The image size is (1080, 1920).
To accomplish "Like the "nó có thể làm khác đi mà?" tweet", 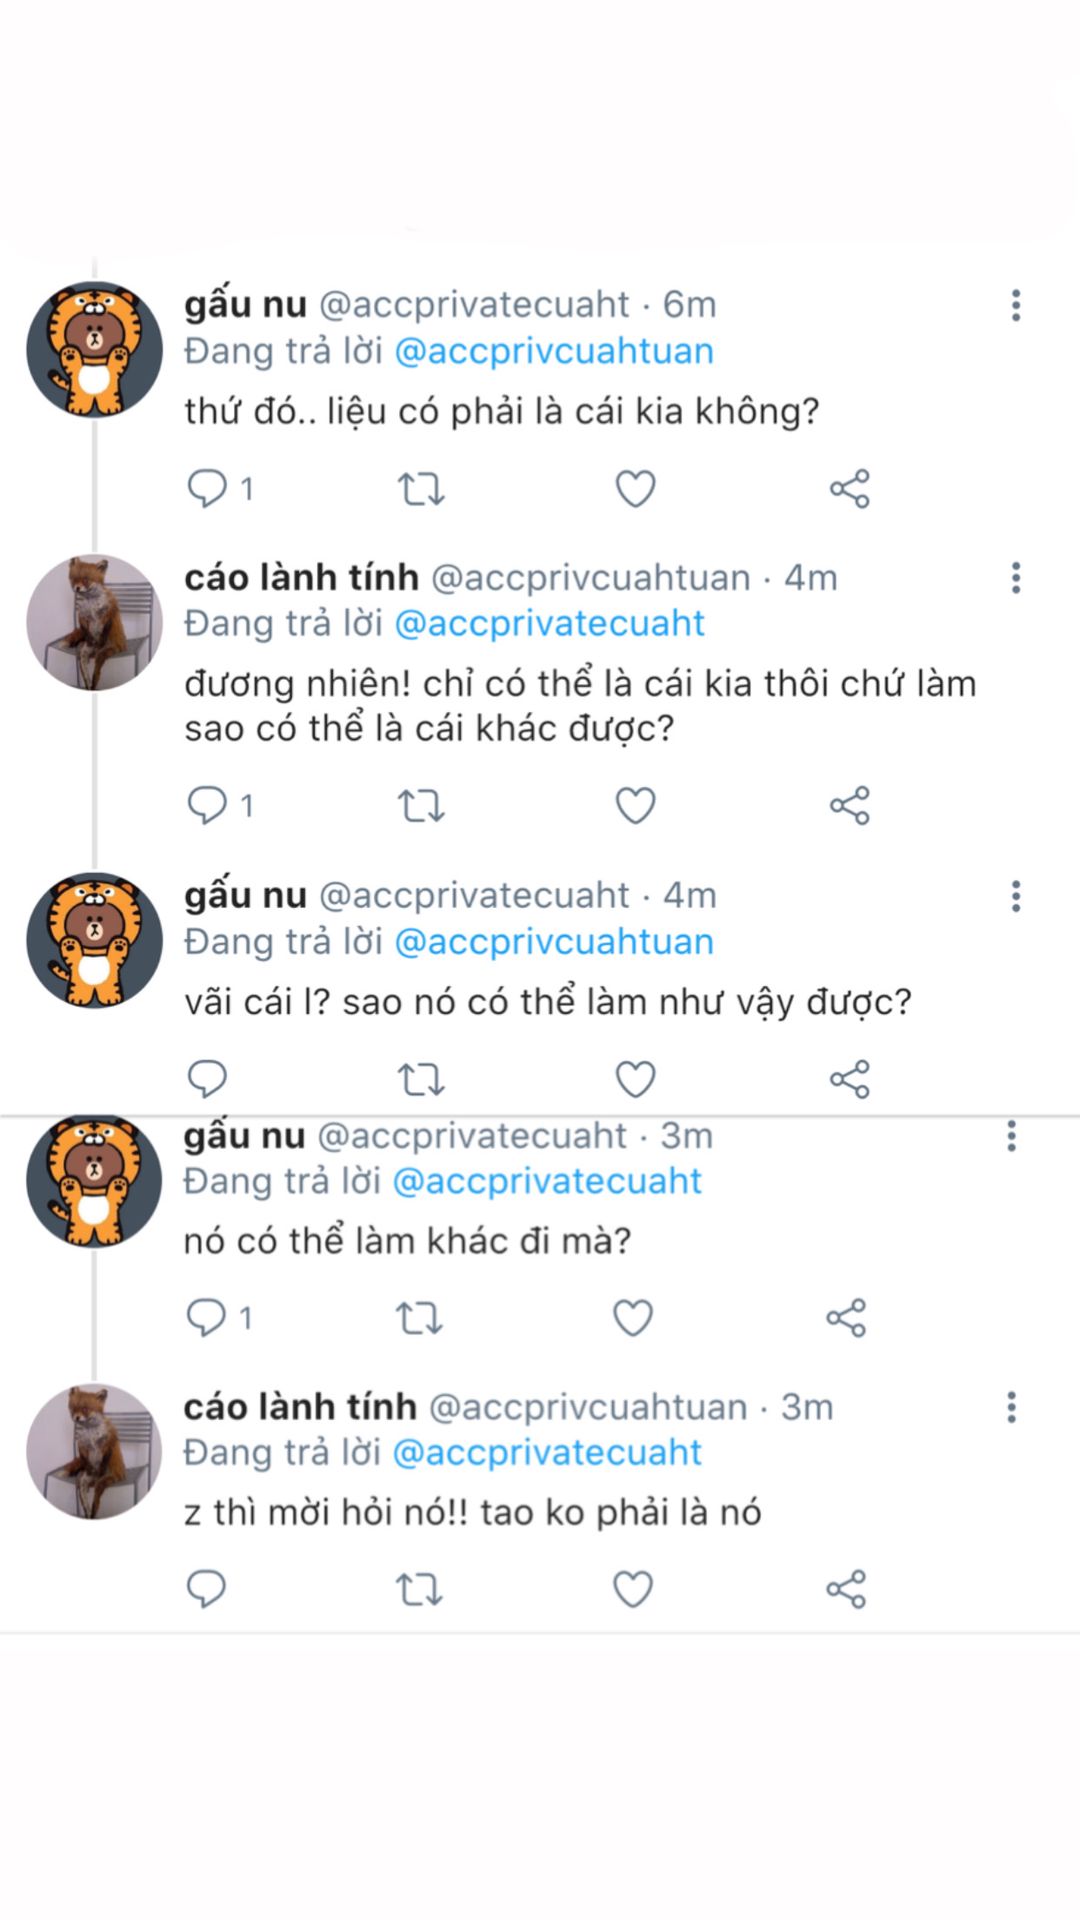I will [x=632, y=1318].
